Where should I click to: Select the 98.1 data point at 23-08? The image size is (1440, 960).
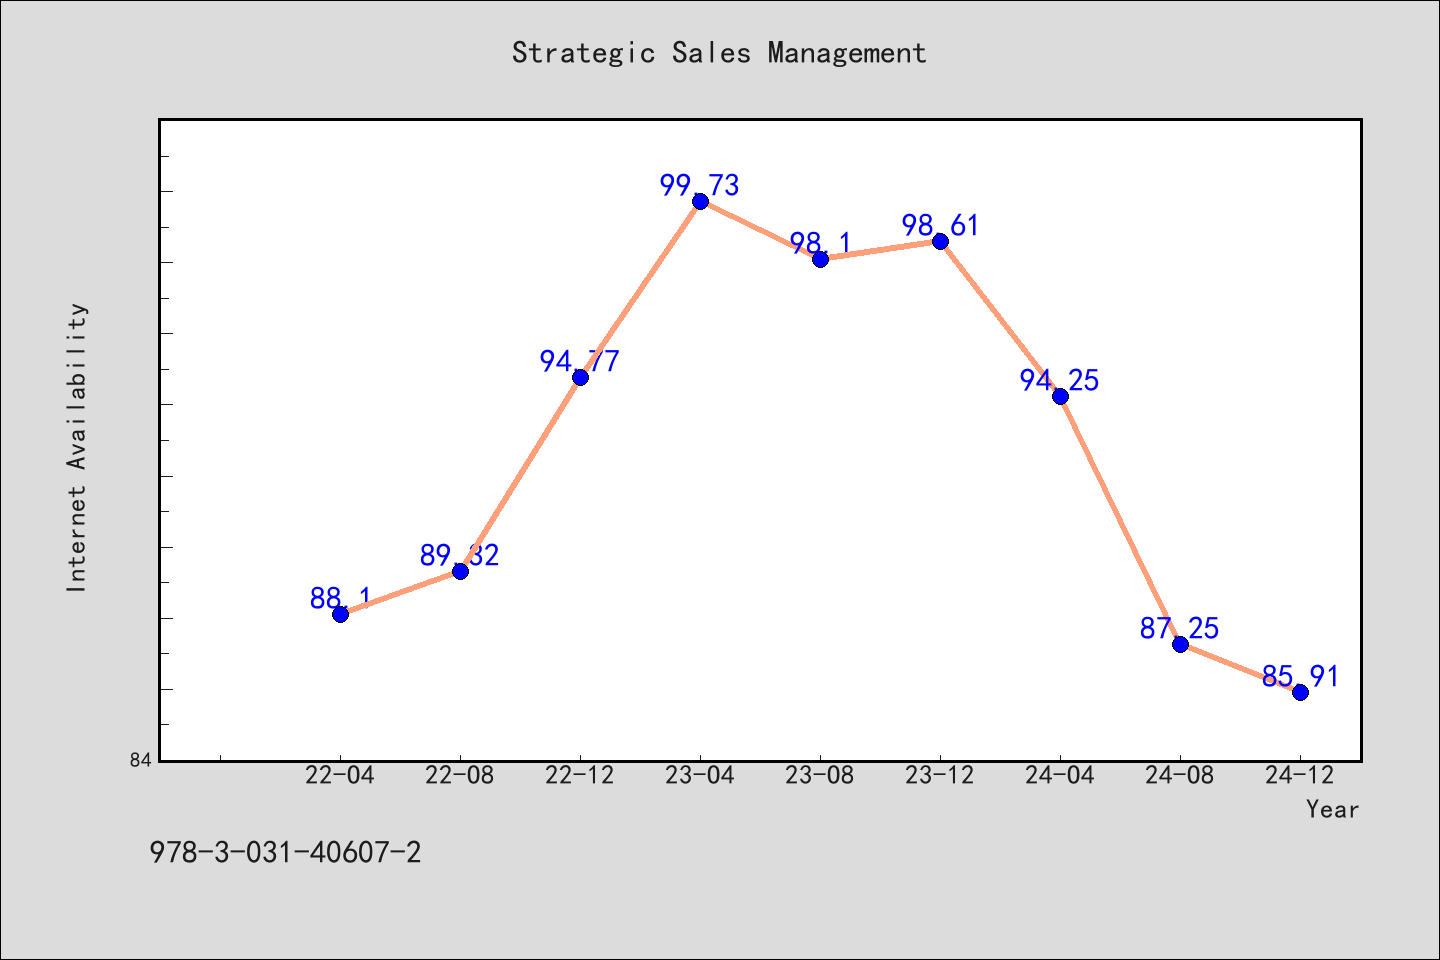tap(820, 259)
